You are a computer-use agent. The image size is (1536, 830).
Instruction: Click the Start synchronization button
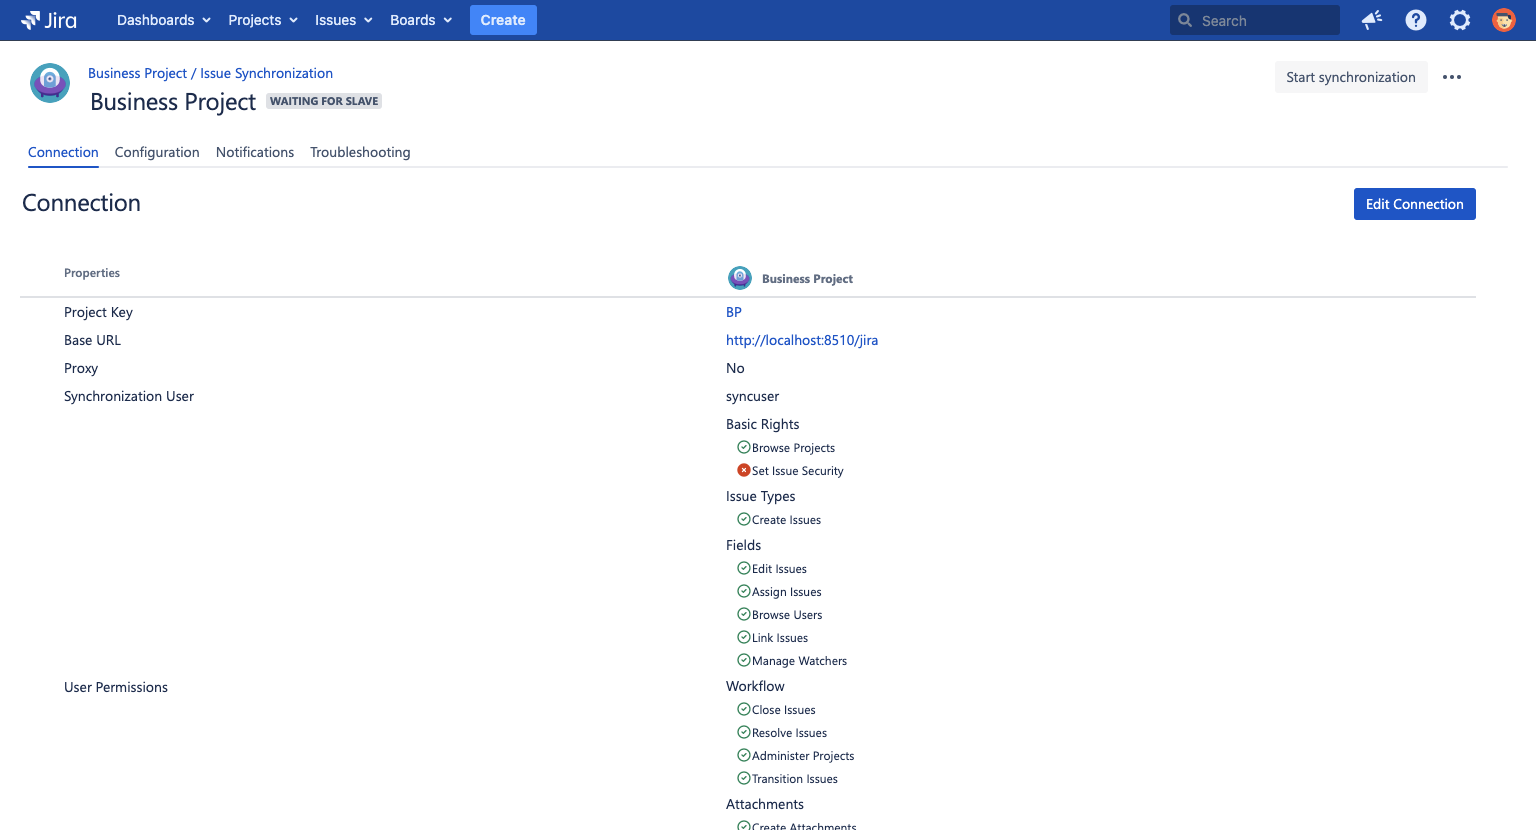tap(1350, 77)
